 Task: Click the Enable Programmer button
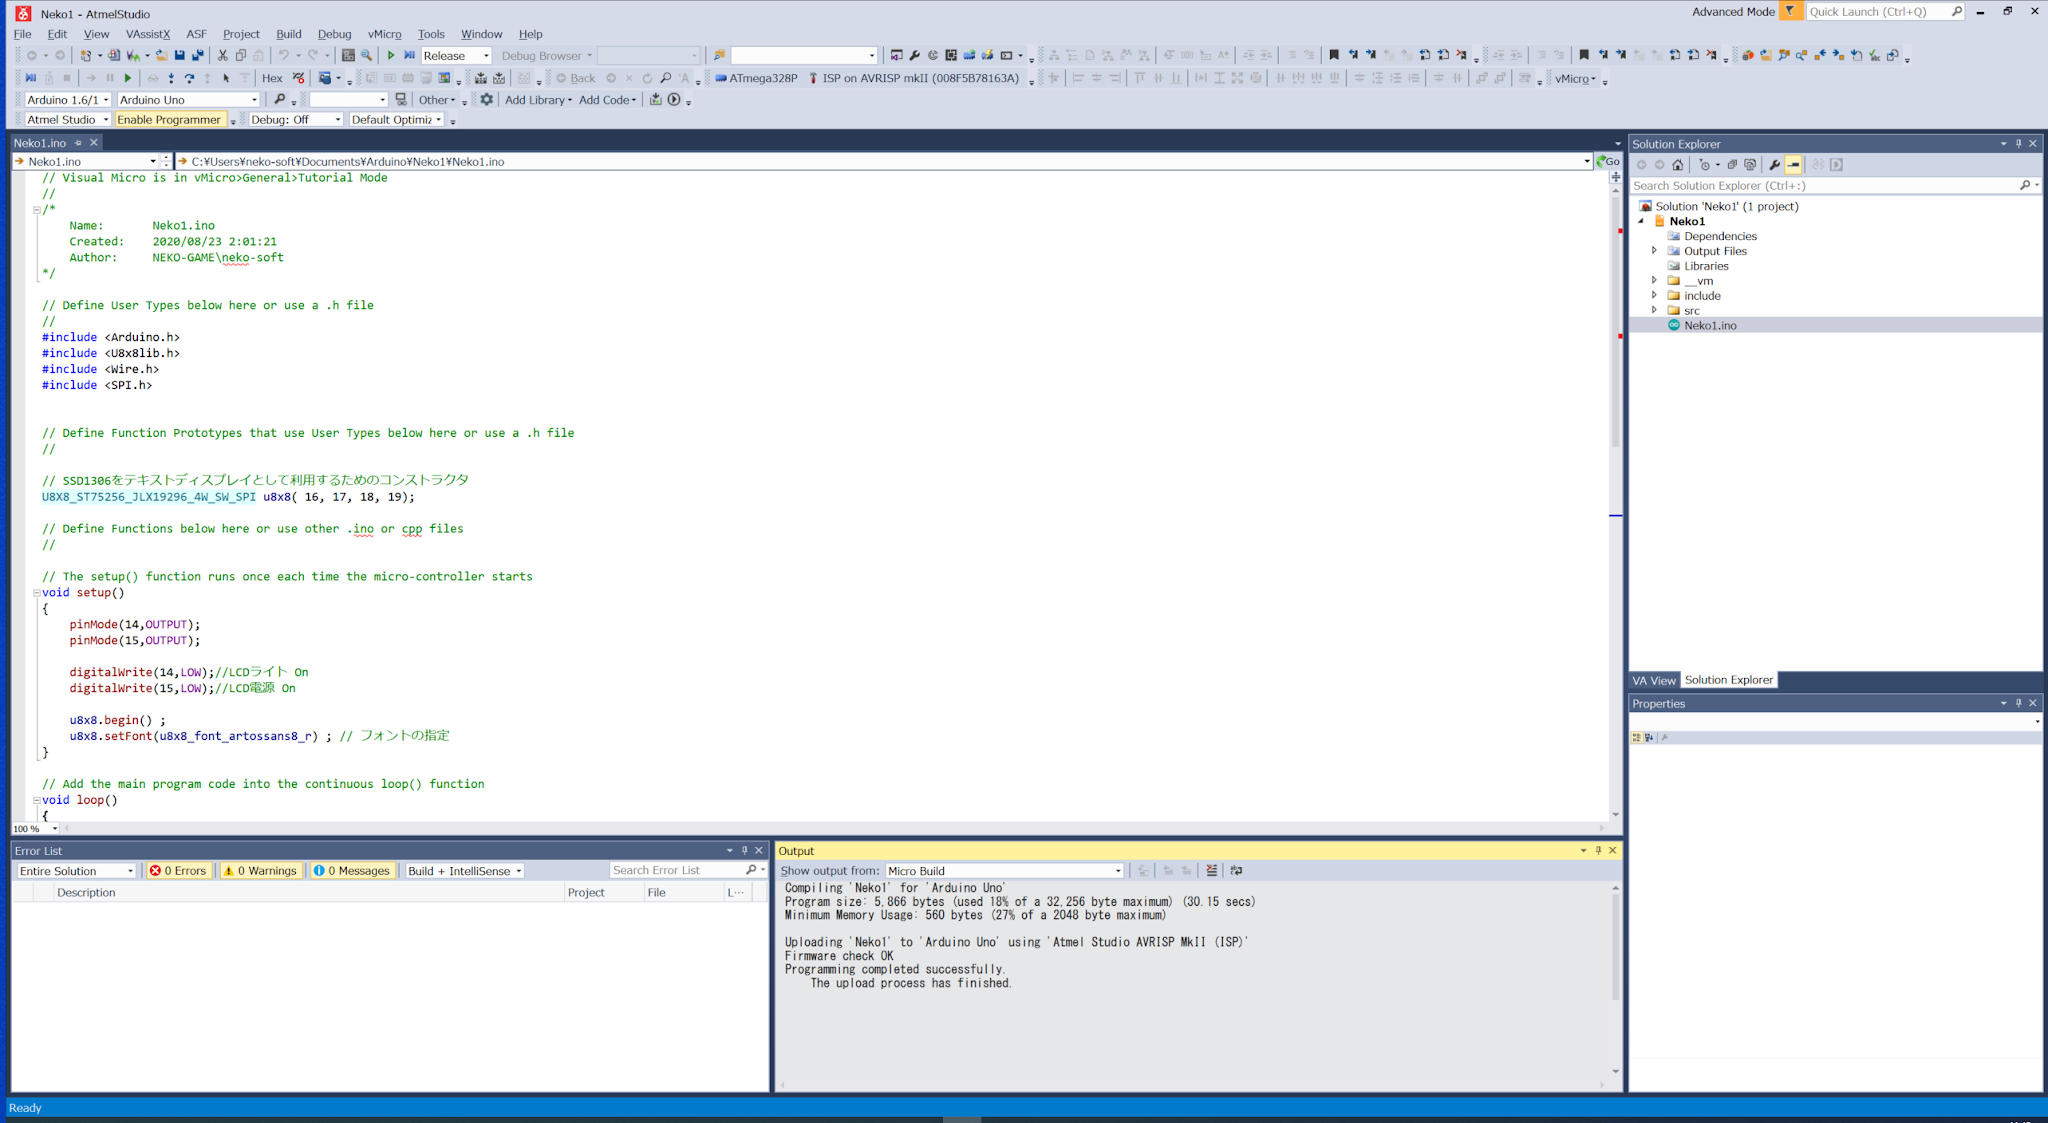point(168,120)
